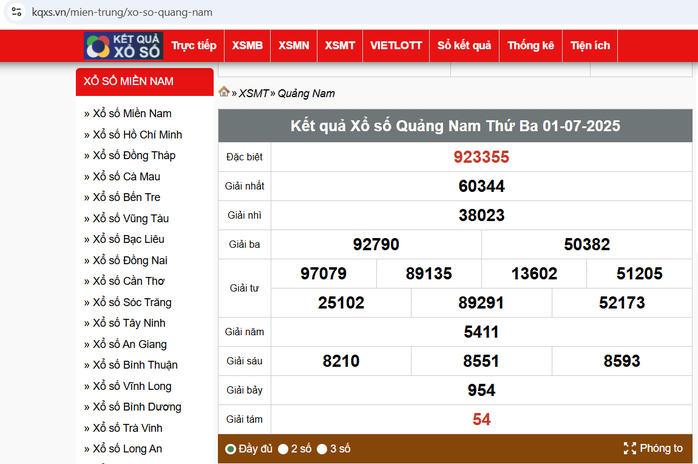This screenshot has width=698, height=464.
Task: Select the 2 số radio option
Action: tap(283, 449)
